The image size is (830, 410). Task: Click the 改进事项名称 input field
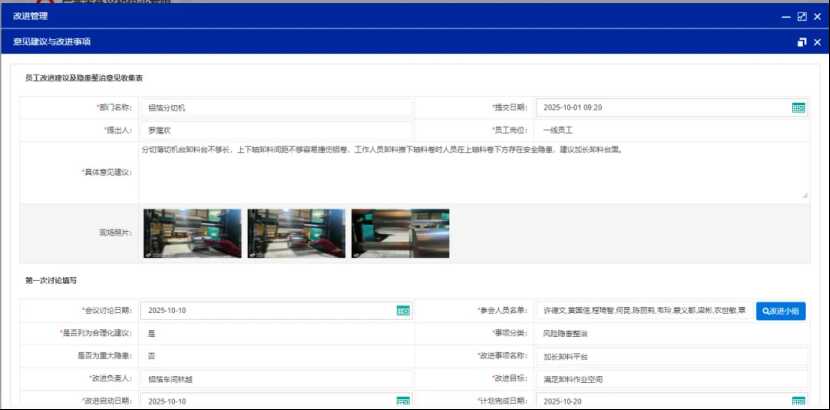(x=672, y=355)
